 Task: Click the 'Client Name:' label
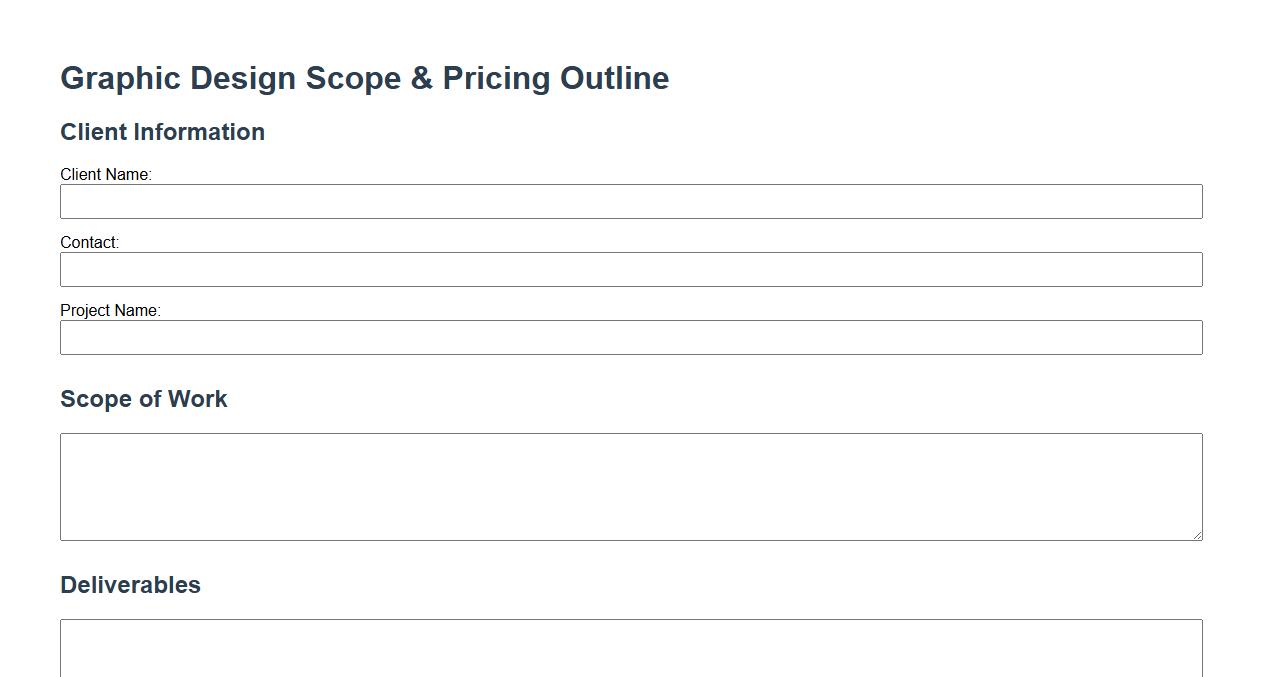pyautogui.click(x=105, y=174)
